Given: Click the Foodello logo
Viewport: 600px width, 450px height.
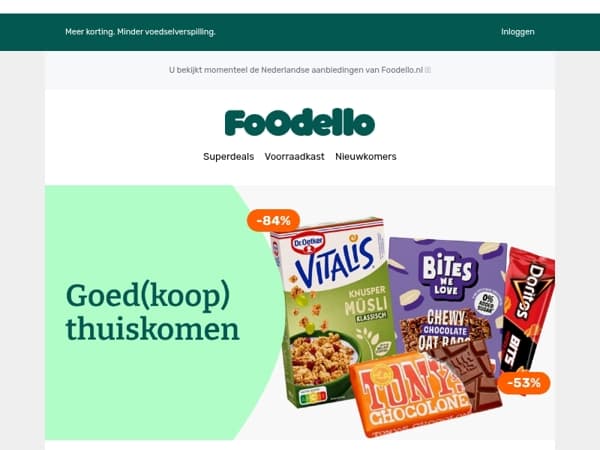Looking at the screenshot, I should (300, 123).
